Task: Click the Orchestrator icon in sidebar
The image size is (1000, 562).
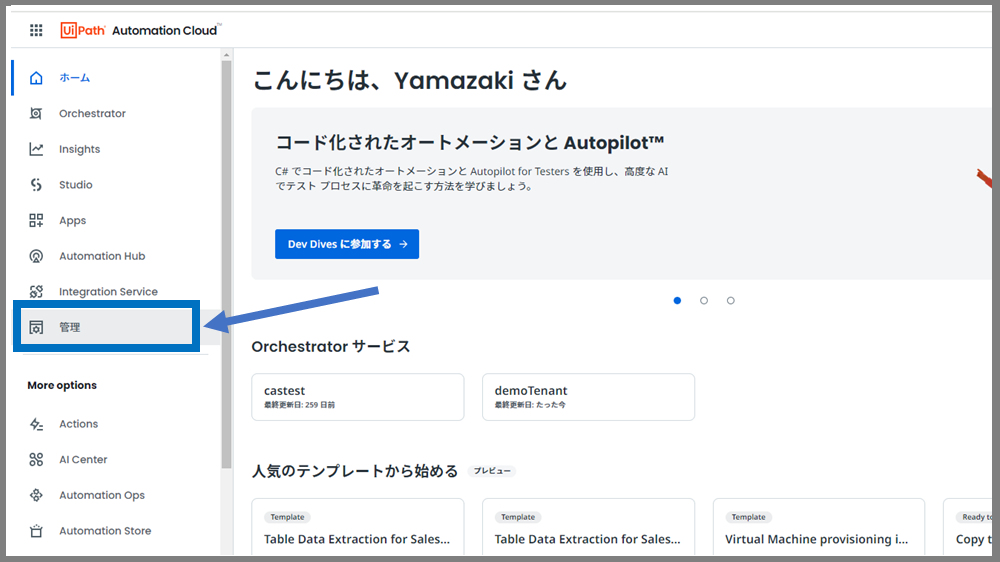Action: click(x=36, y=114)
